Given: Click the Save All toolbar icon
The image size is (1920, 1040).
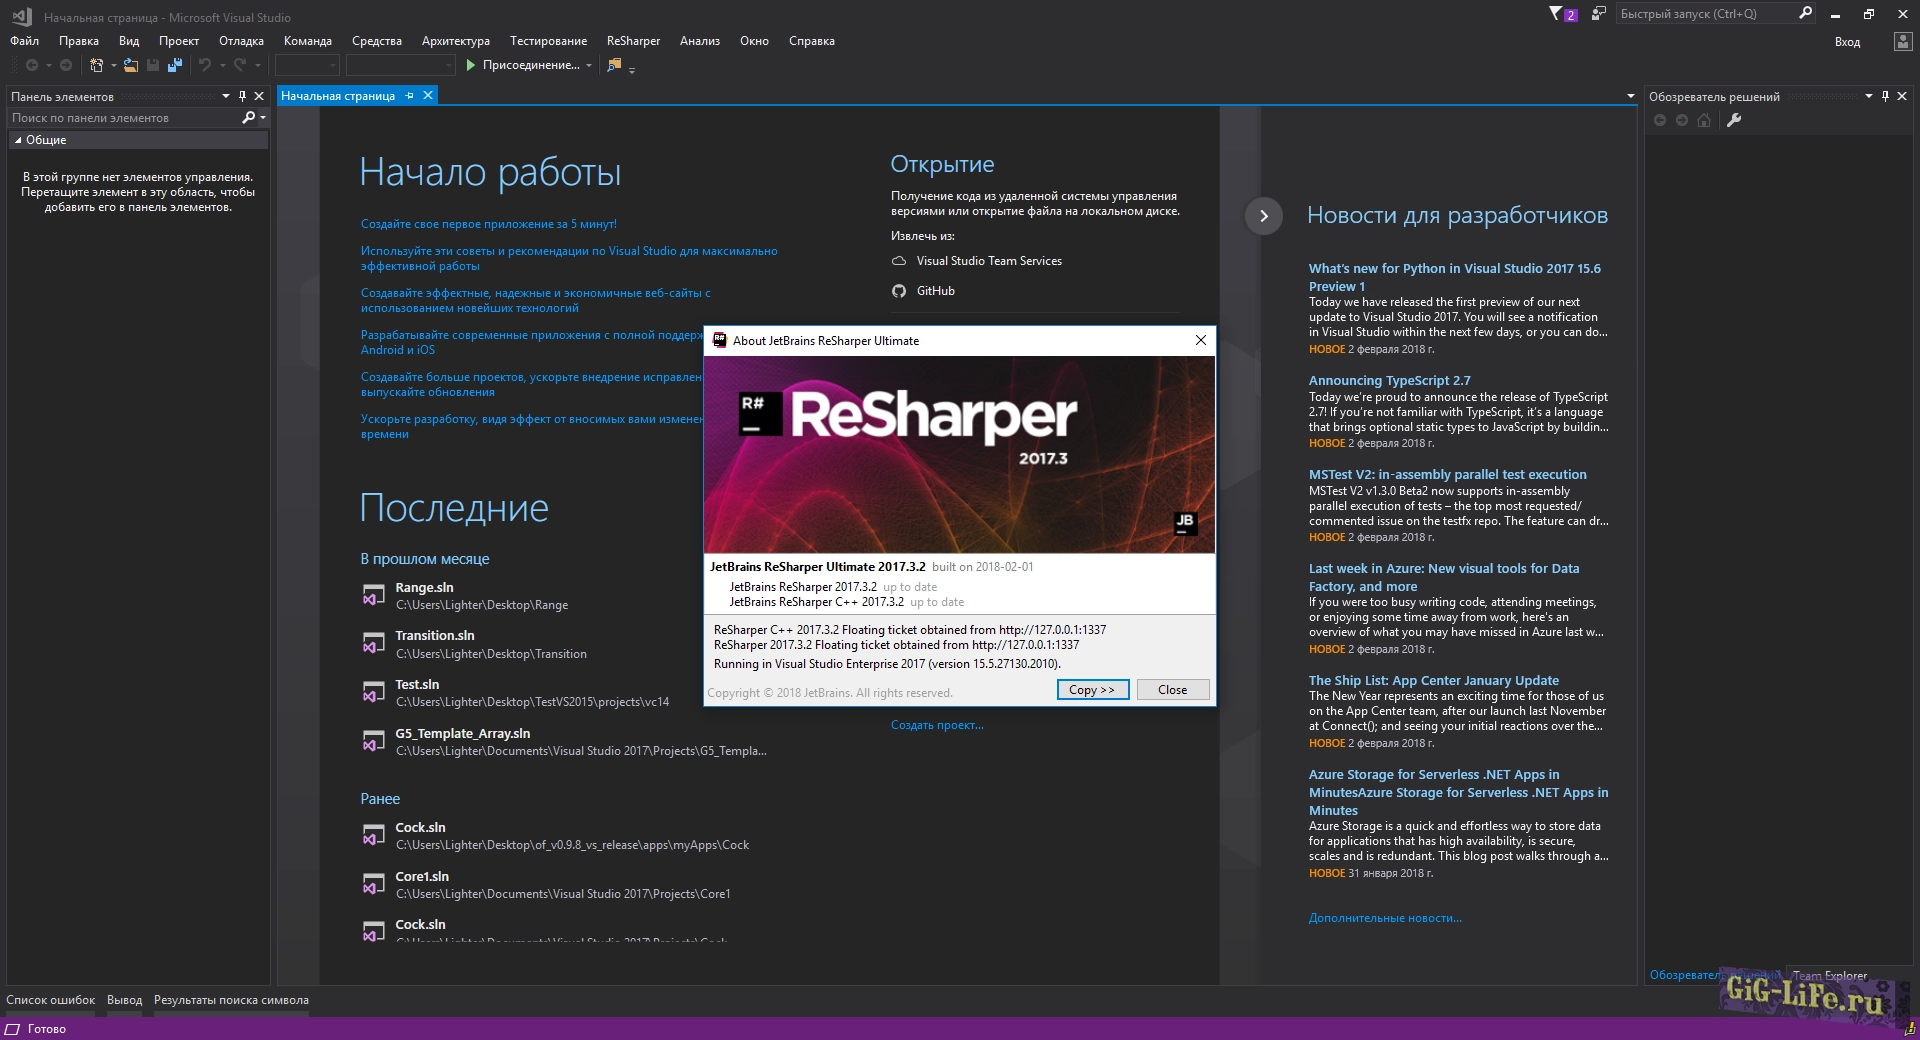Looking at the screenshot, I should [175, 65].
